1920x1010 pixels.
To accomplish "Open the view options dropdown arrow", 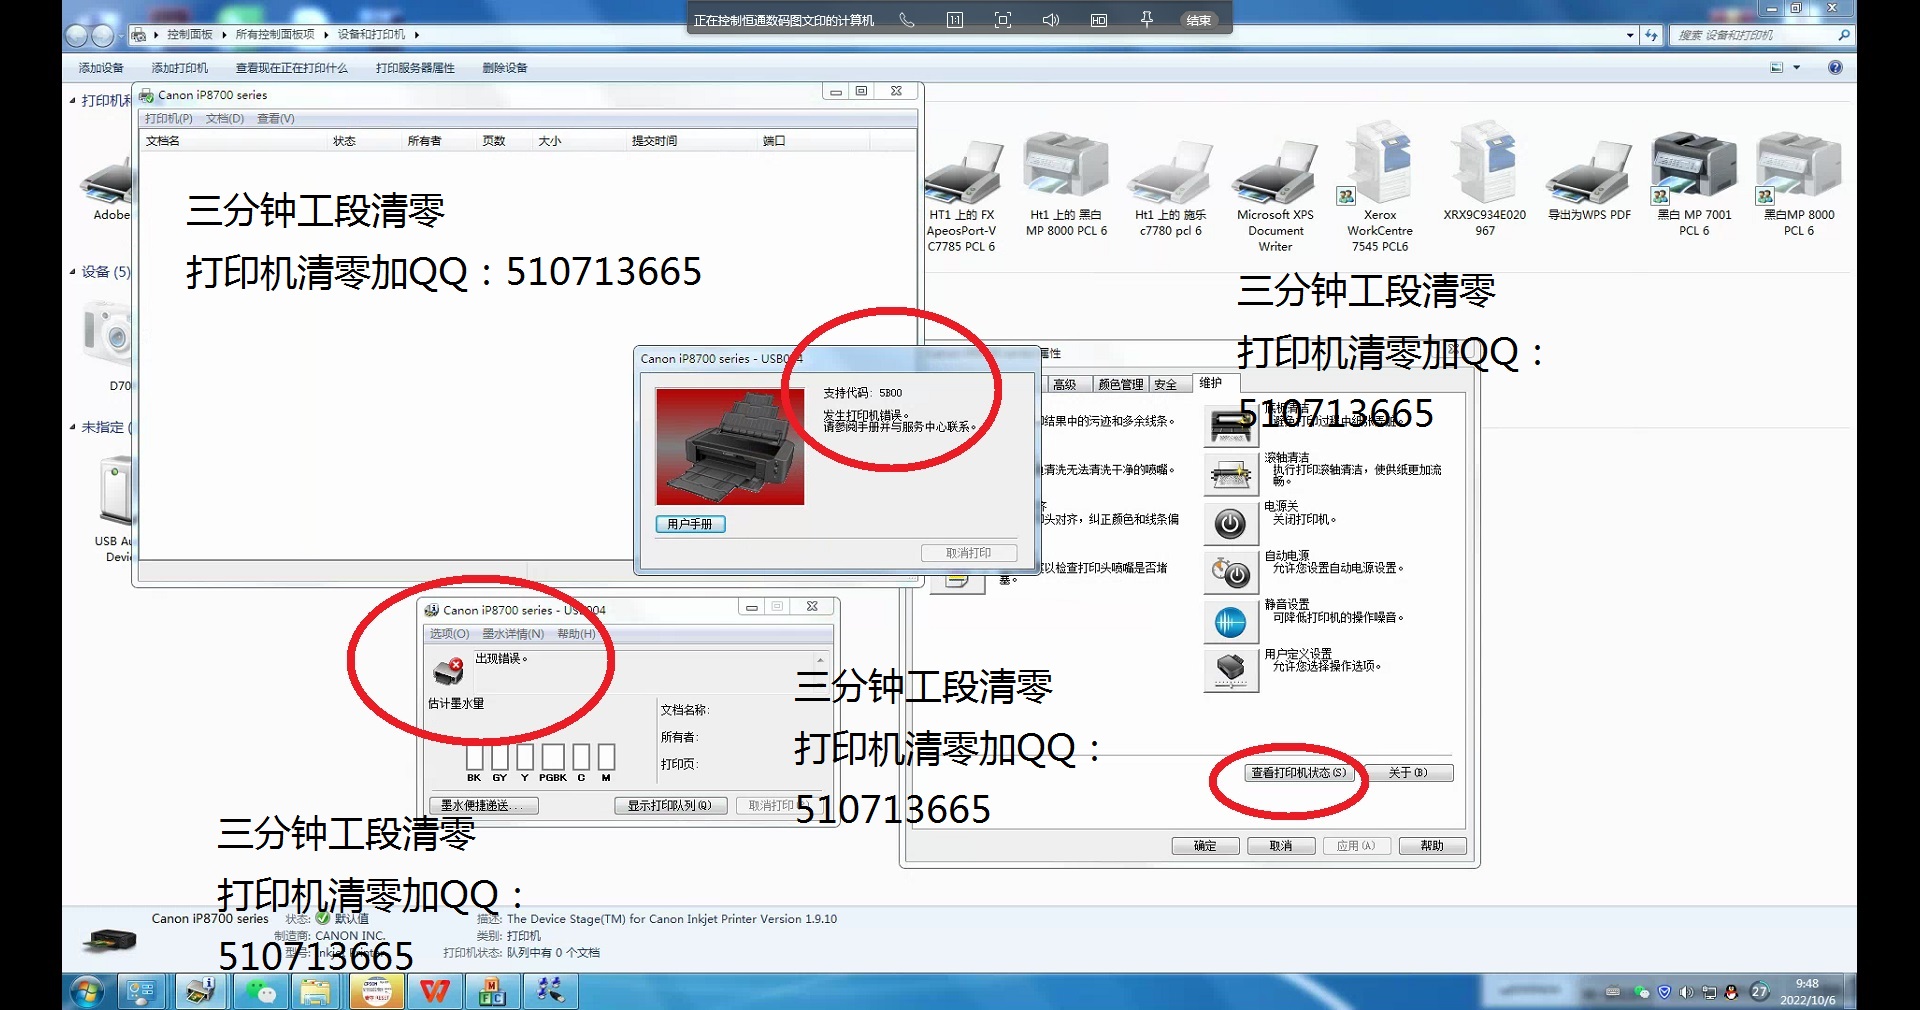I will pos(1797,68).
